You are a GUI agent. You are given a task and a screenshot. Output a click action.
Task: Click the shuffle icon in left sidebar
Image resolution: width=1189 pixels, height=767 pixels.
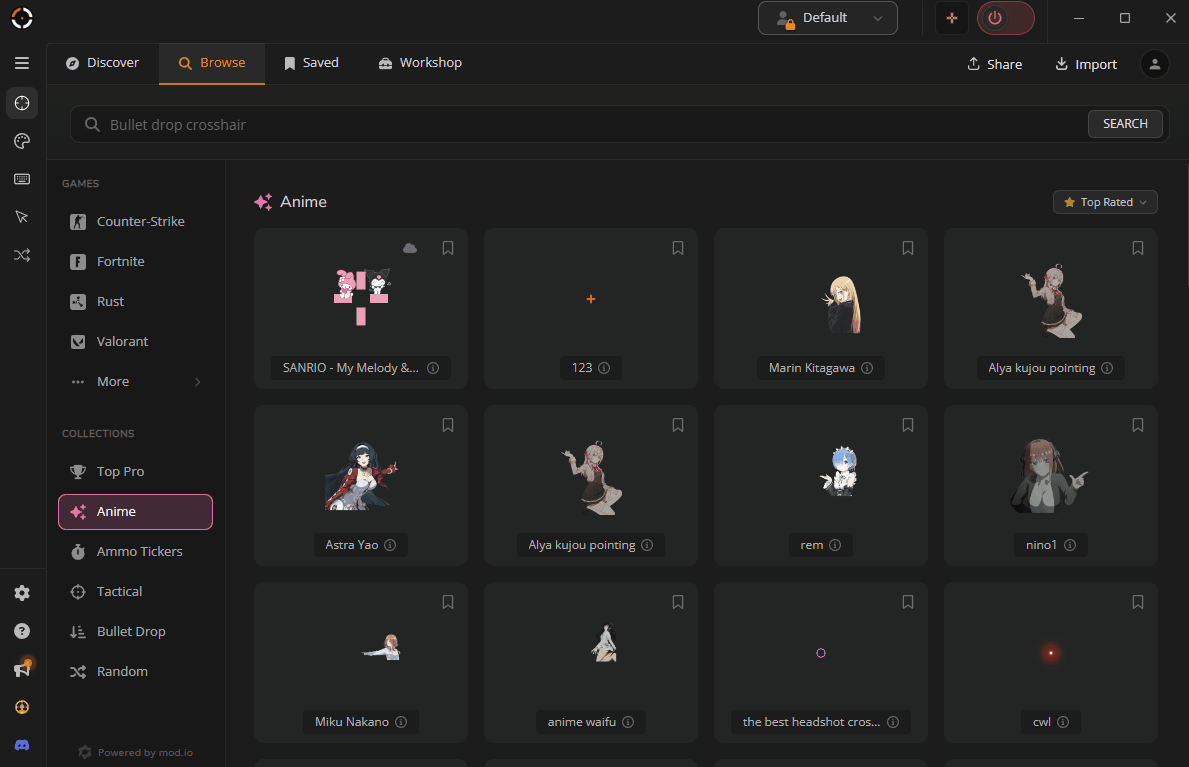[22, 255]
